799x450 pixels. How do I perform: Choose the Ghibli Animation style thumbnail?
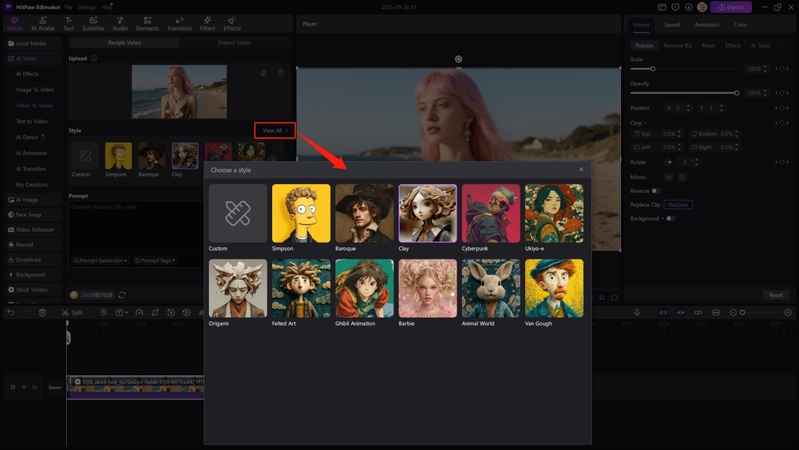click(364, 288)
